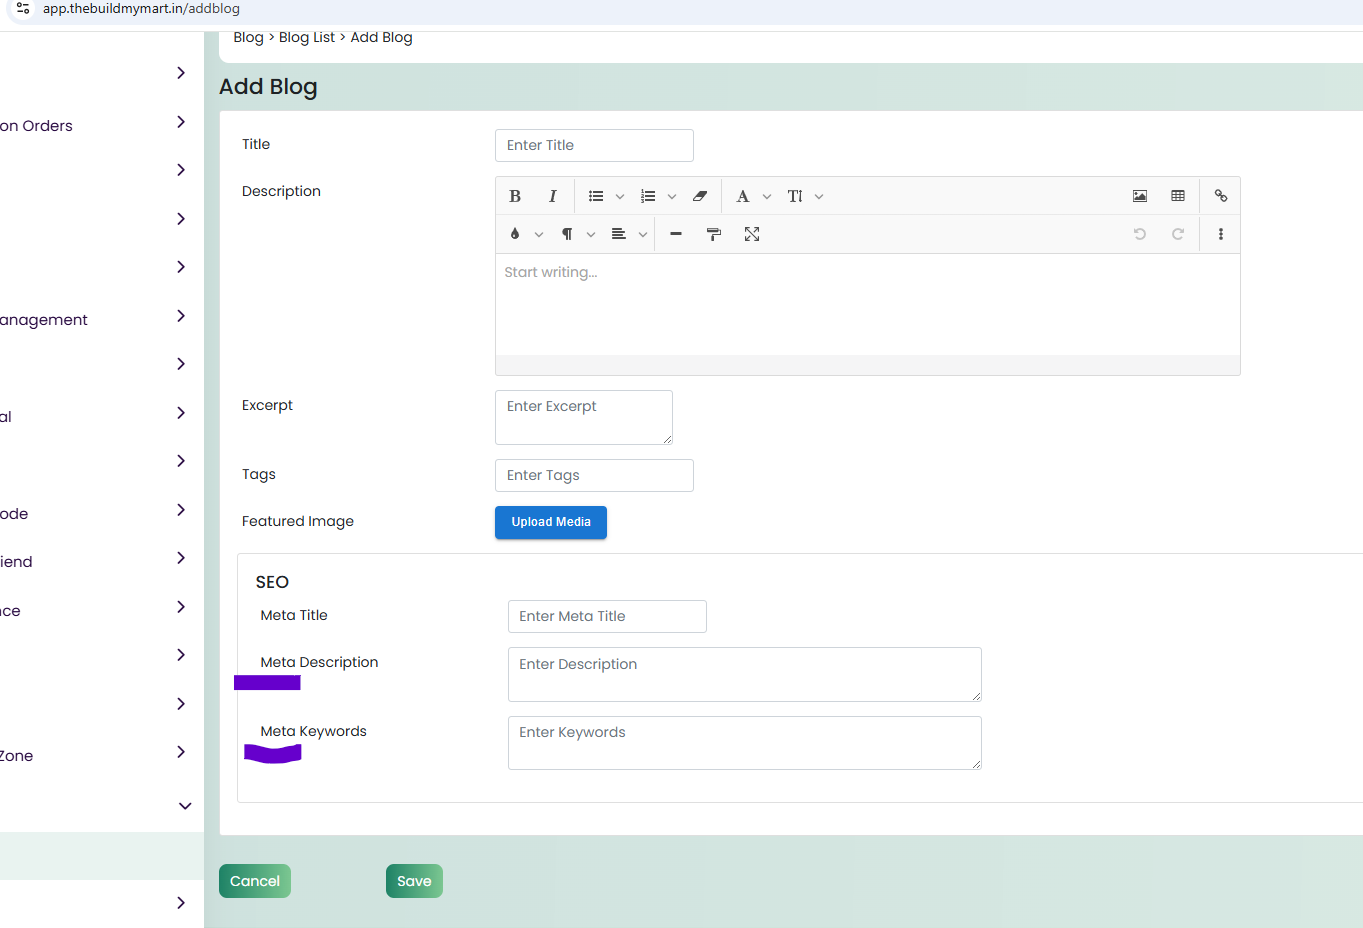
Task: Toggle bold formatting in the description editor
Action: pos(515,196)
